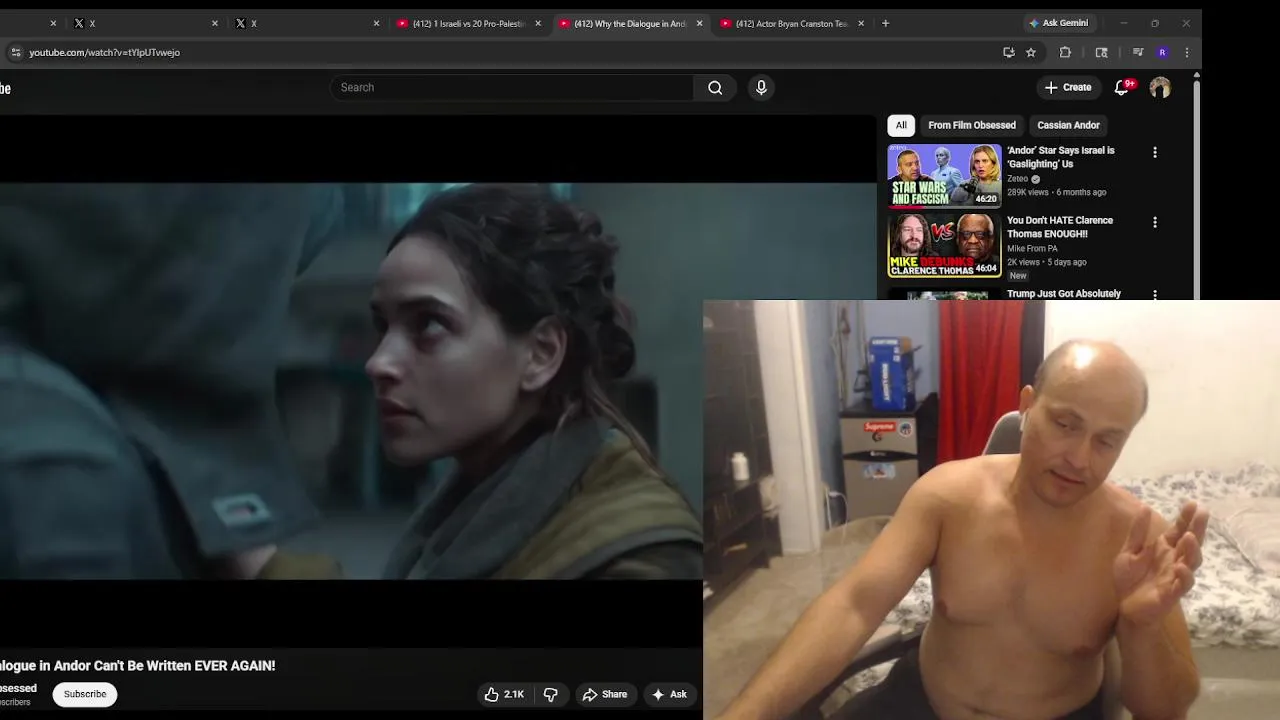This screenshot has height=720, width=1280.
Task: Switch to the 'Actor Bryan Cranston' tab
Action: [x=784, y=23]
